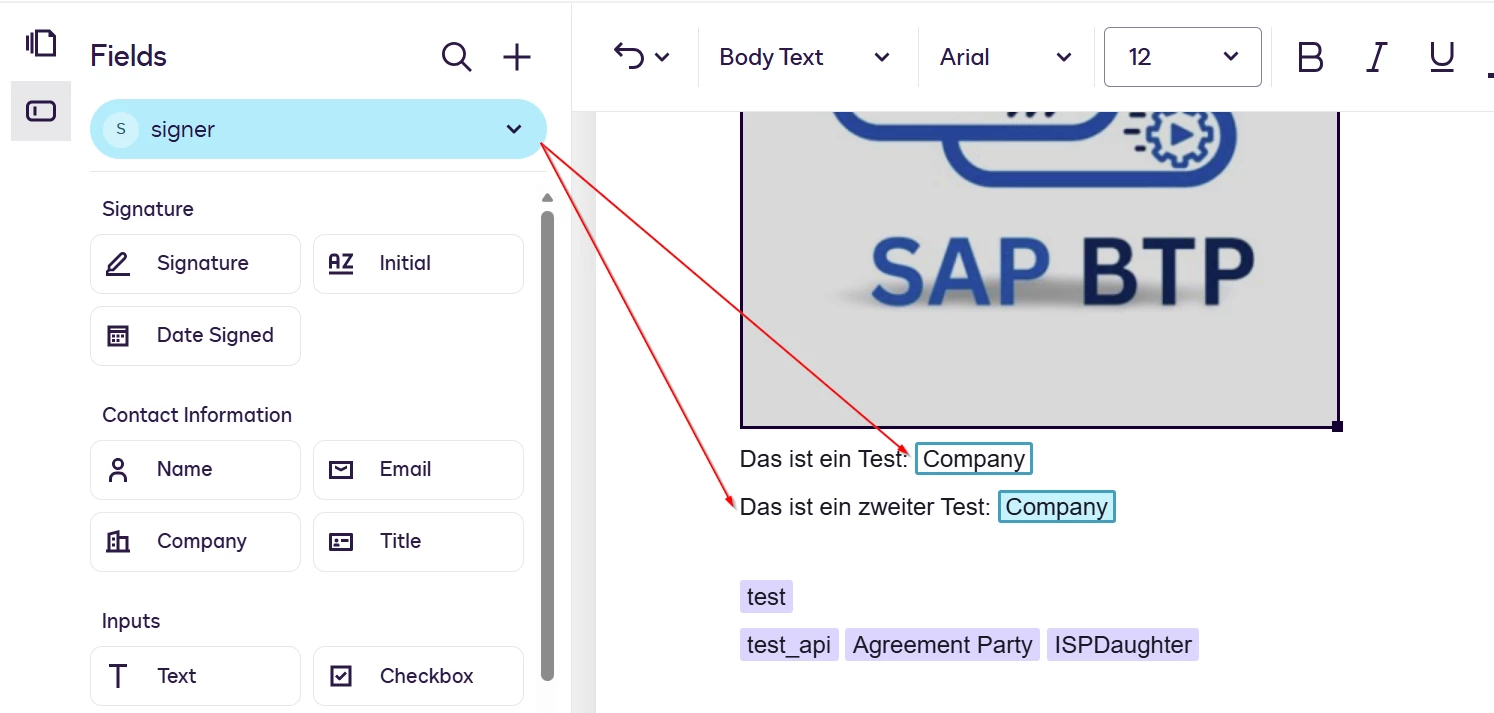Open the undo history dropdown chevron

(x=662, y=58)
